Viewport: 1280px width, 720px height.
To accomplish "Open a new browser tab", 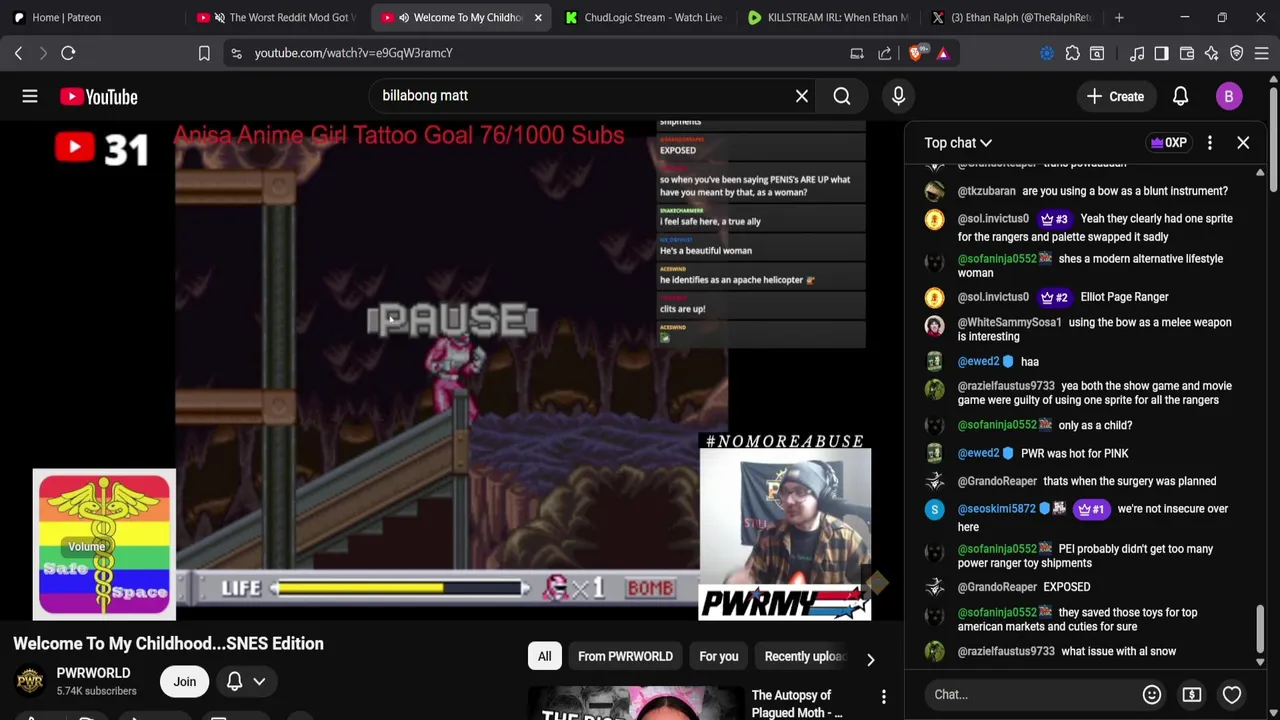I will click(1119, 17).
